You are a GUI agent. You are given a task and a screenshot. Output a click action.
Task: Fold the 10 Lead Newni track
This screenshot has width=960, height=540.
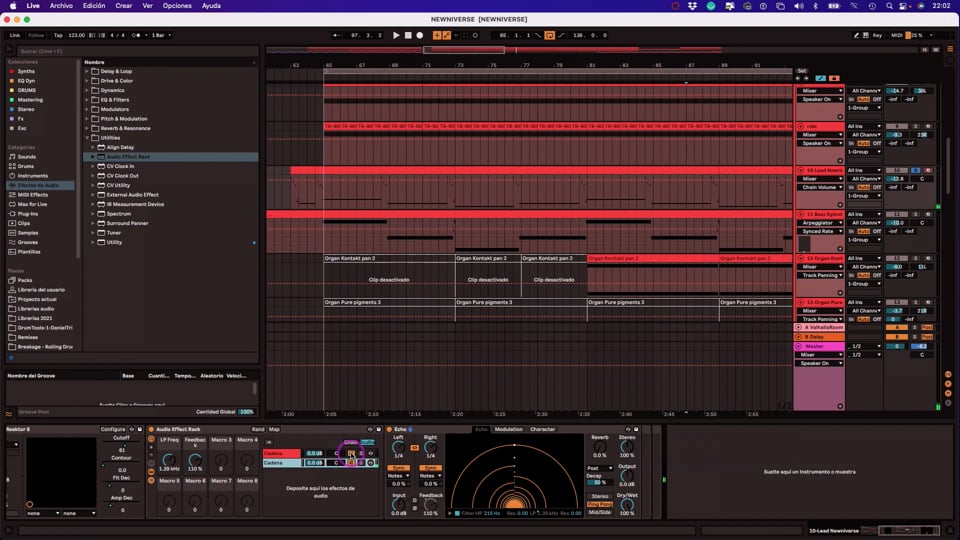click(800, 170)
